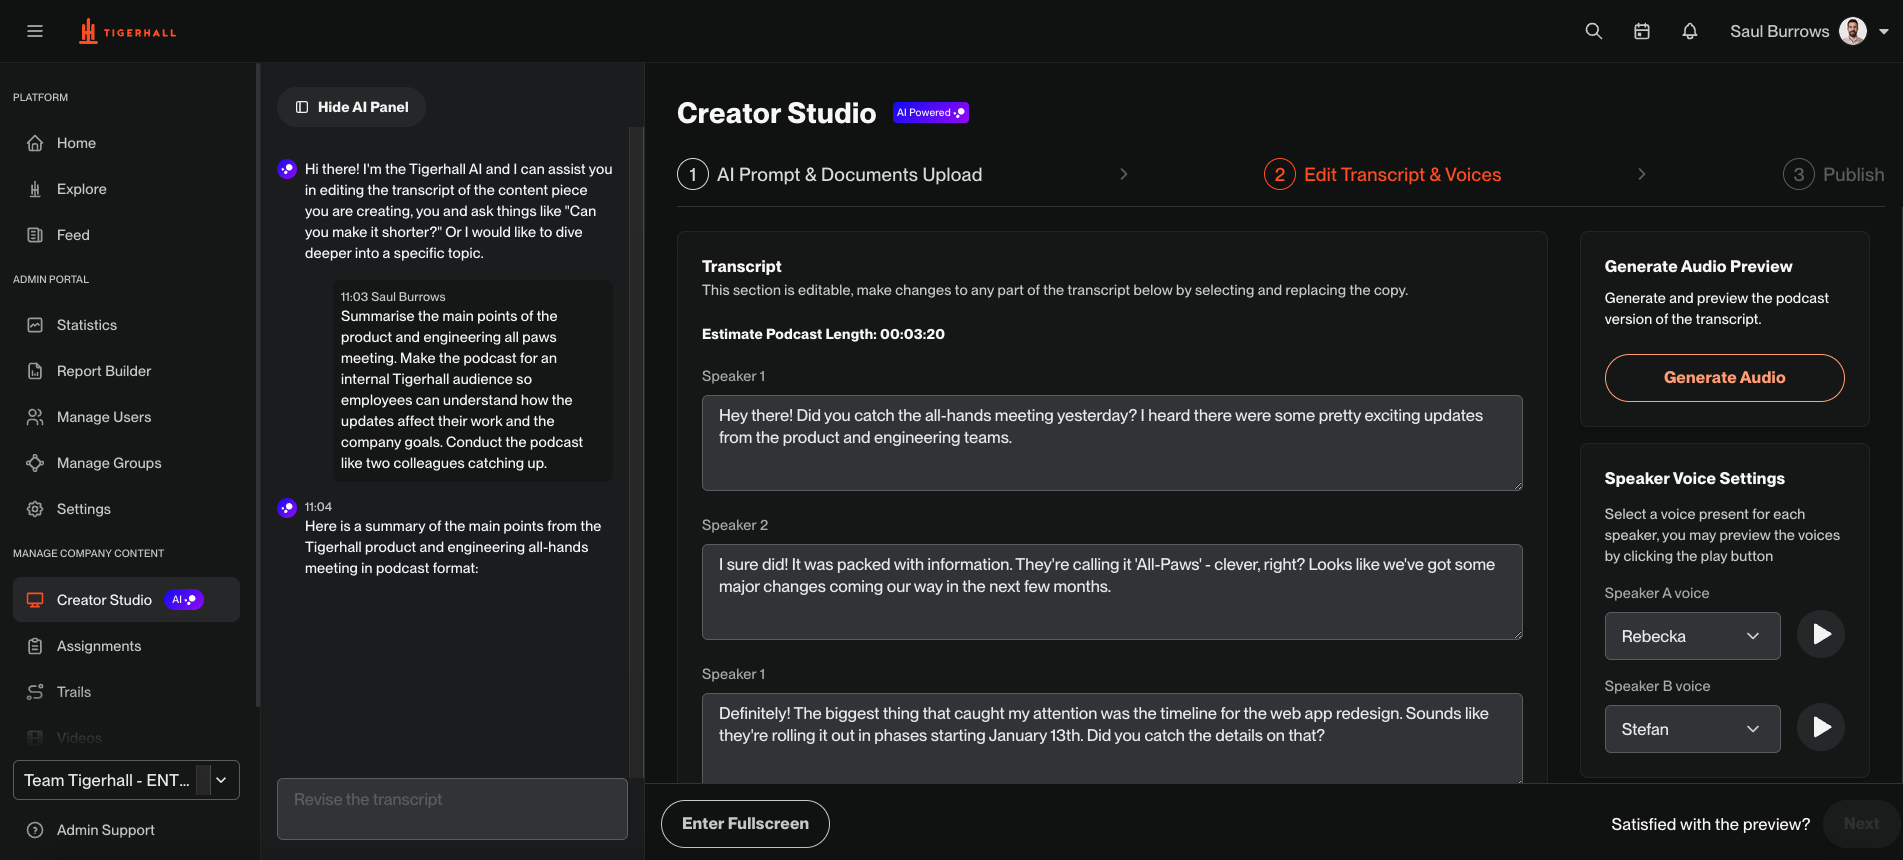Image resolution: width=1903 pixels, height=860 pixels.
Task: Click the Creator Studio page title
Action: tap(777, 113)
